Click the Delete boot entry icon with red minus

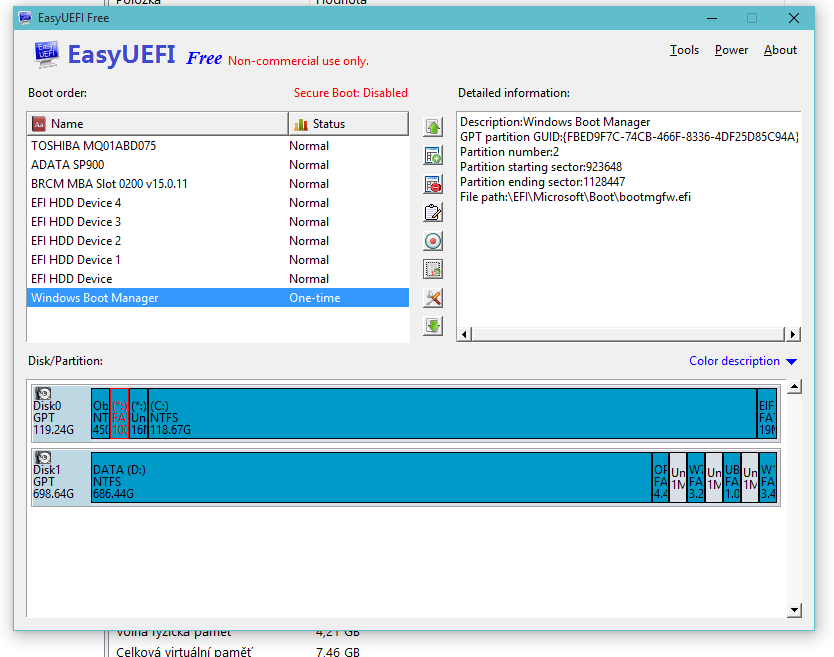tap(433, 184)
